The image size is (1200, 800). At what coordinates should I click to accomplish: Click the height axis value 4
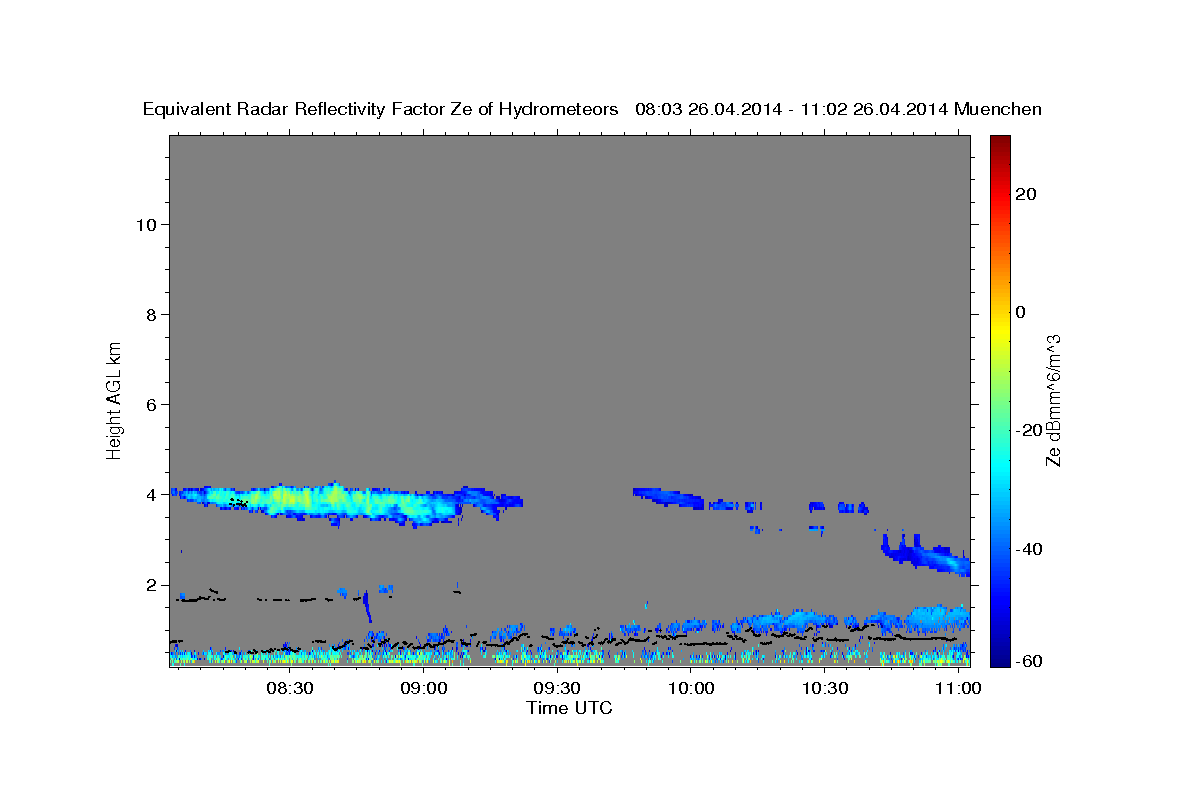pyautogui.click(x=151, y=494)
